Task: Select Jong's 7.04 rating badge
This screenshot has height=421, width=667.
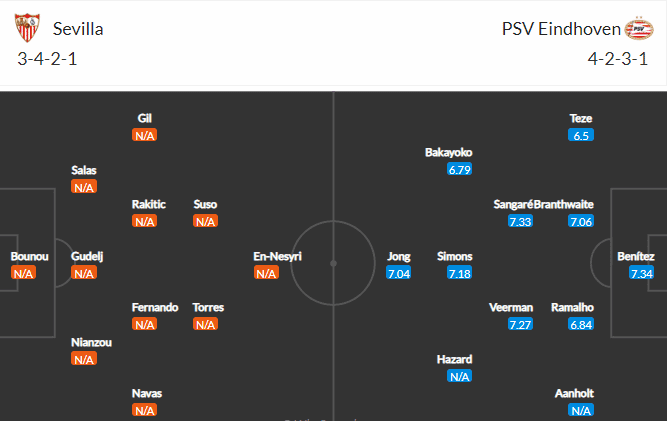Action: pos(399,273)
